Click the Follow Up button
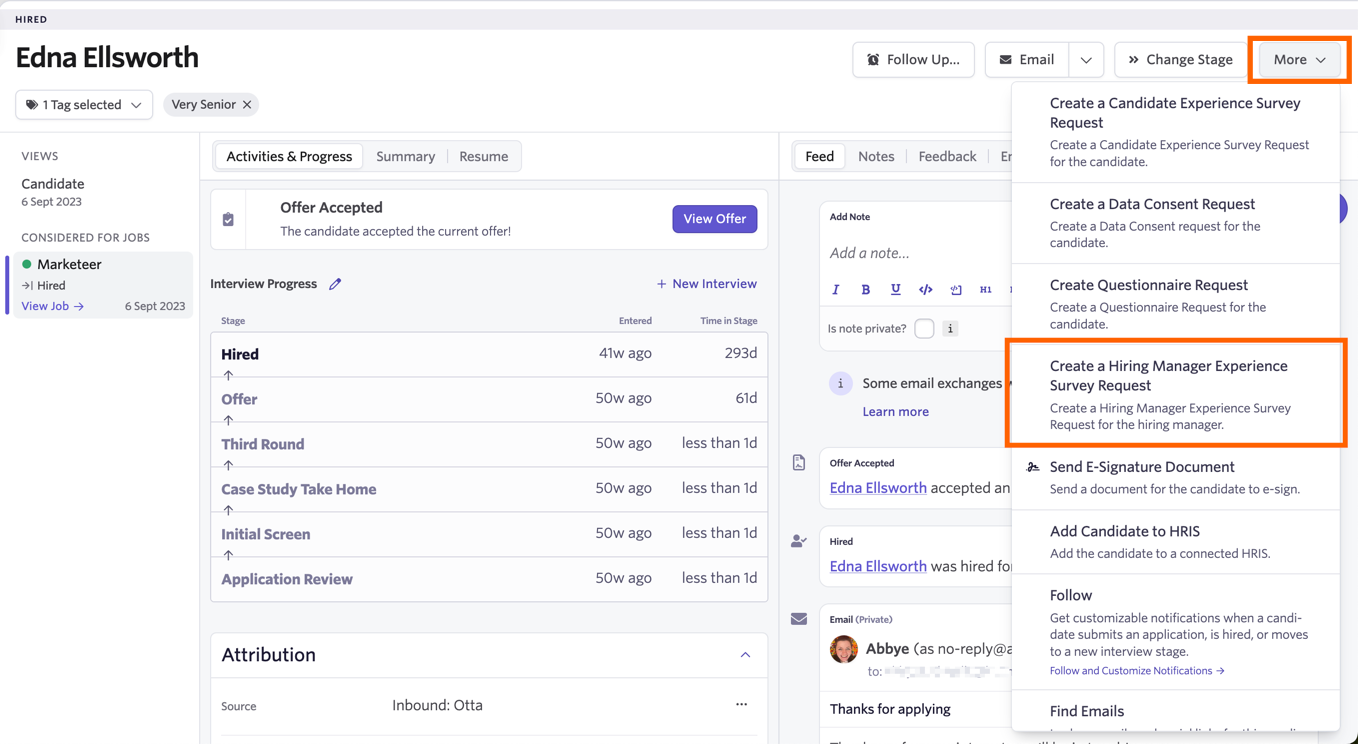 point(913,60)
